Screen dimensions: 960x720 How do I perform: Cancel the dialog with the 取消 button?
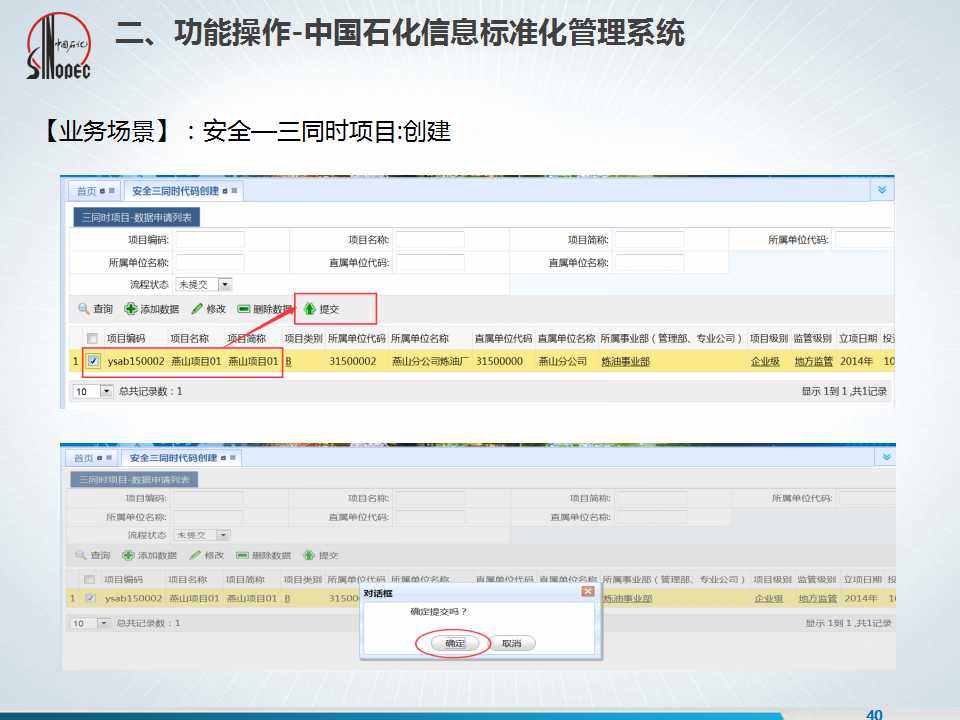coord(512,643)
